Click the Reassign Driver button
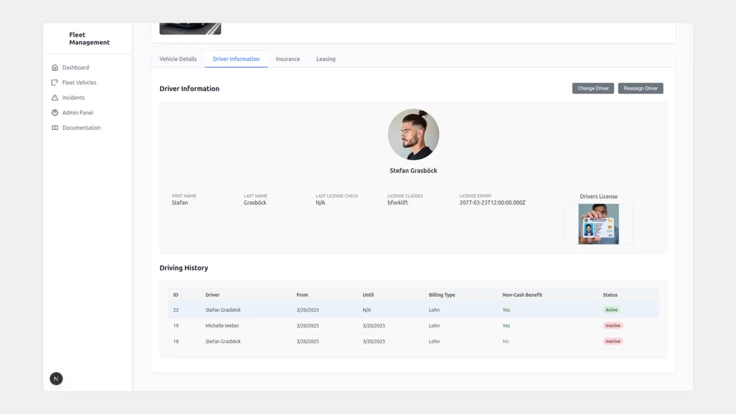 [x=640, y=88]
